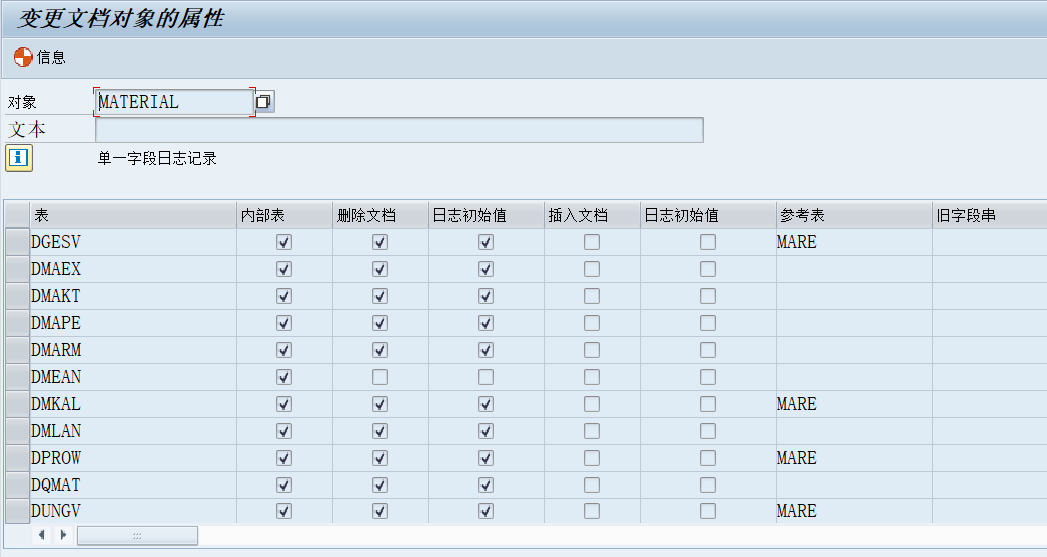Toggle 删除文档 checkbox for DMLAN
The image size is (1047, 557).
tap(380, 431)
